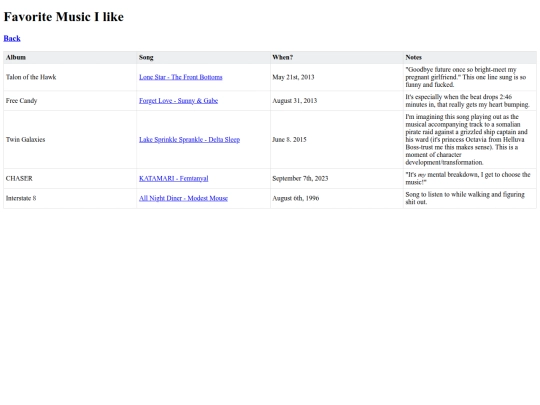
Task: Open Lake Sprinkle Sprankle - Delta Sleep link
Action: pyautogui.click(x=189, y=139)
